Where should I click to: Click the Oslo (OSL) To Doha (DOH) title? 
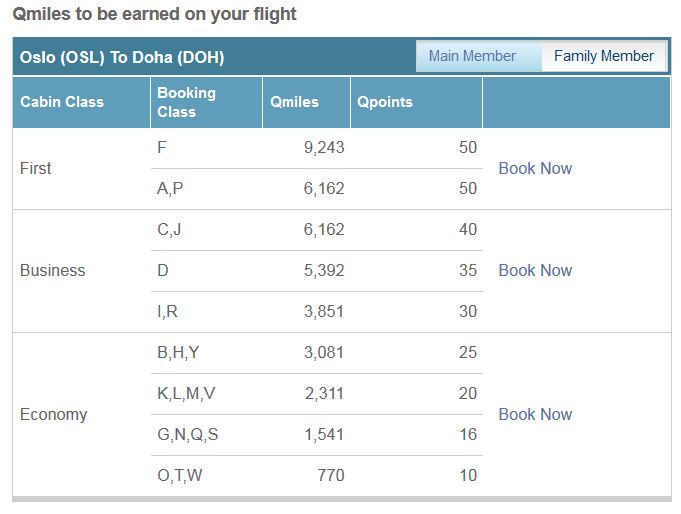pos(122,57)
